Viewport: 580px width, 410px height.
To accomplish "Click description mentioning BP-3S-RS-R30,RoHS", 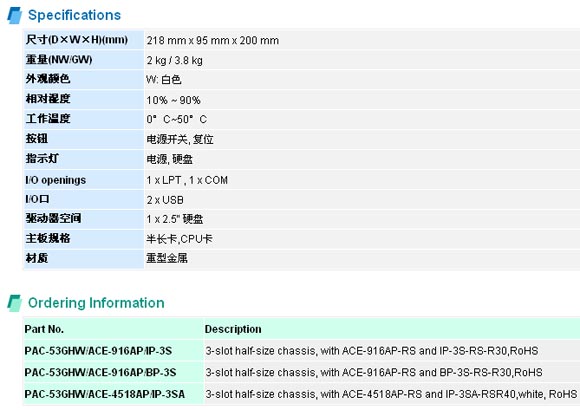I will pyautogui.click(x=374, y=372).
